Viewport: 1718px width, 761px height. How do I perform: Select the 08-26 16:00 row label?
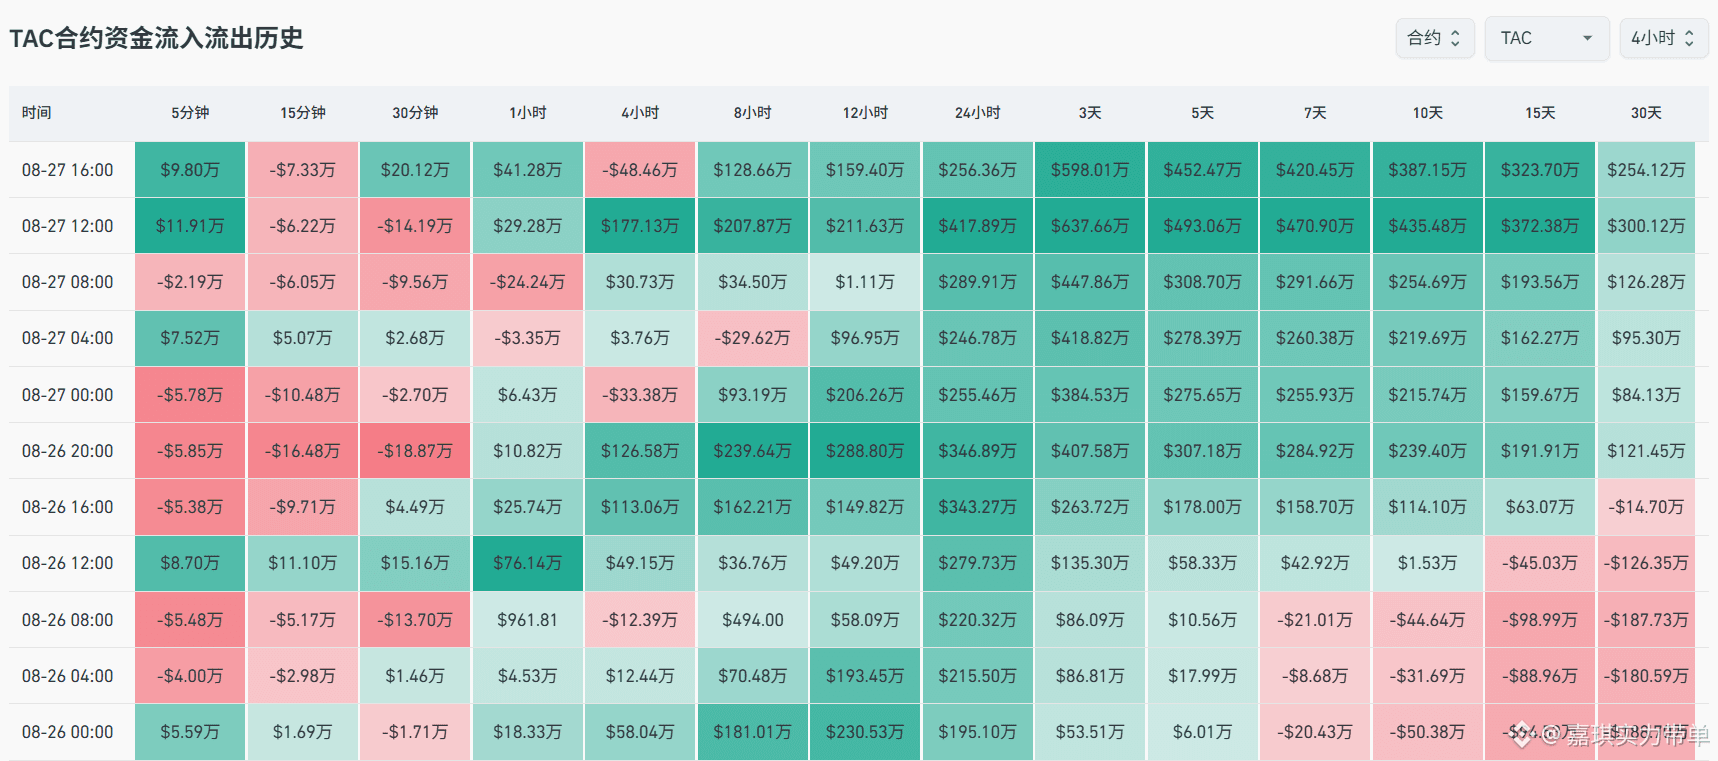68,507
